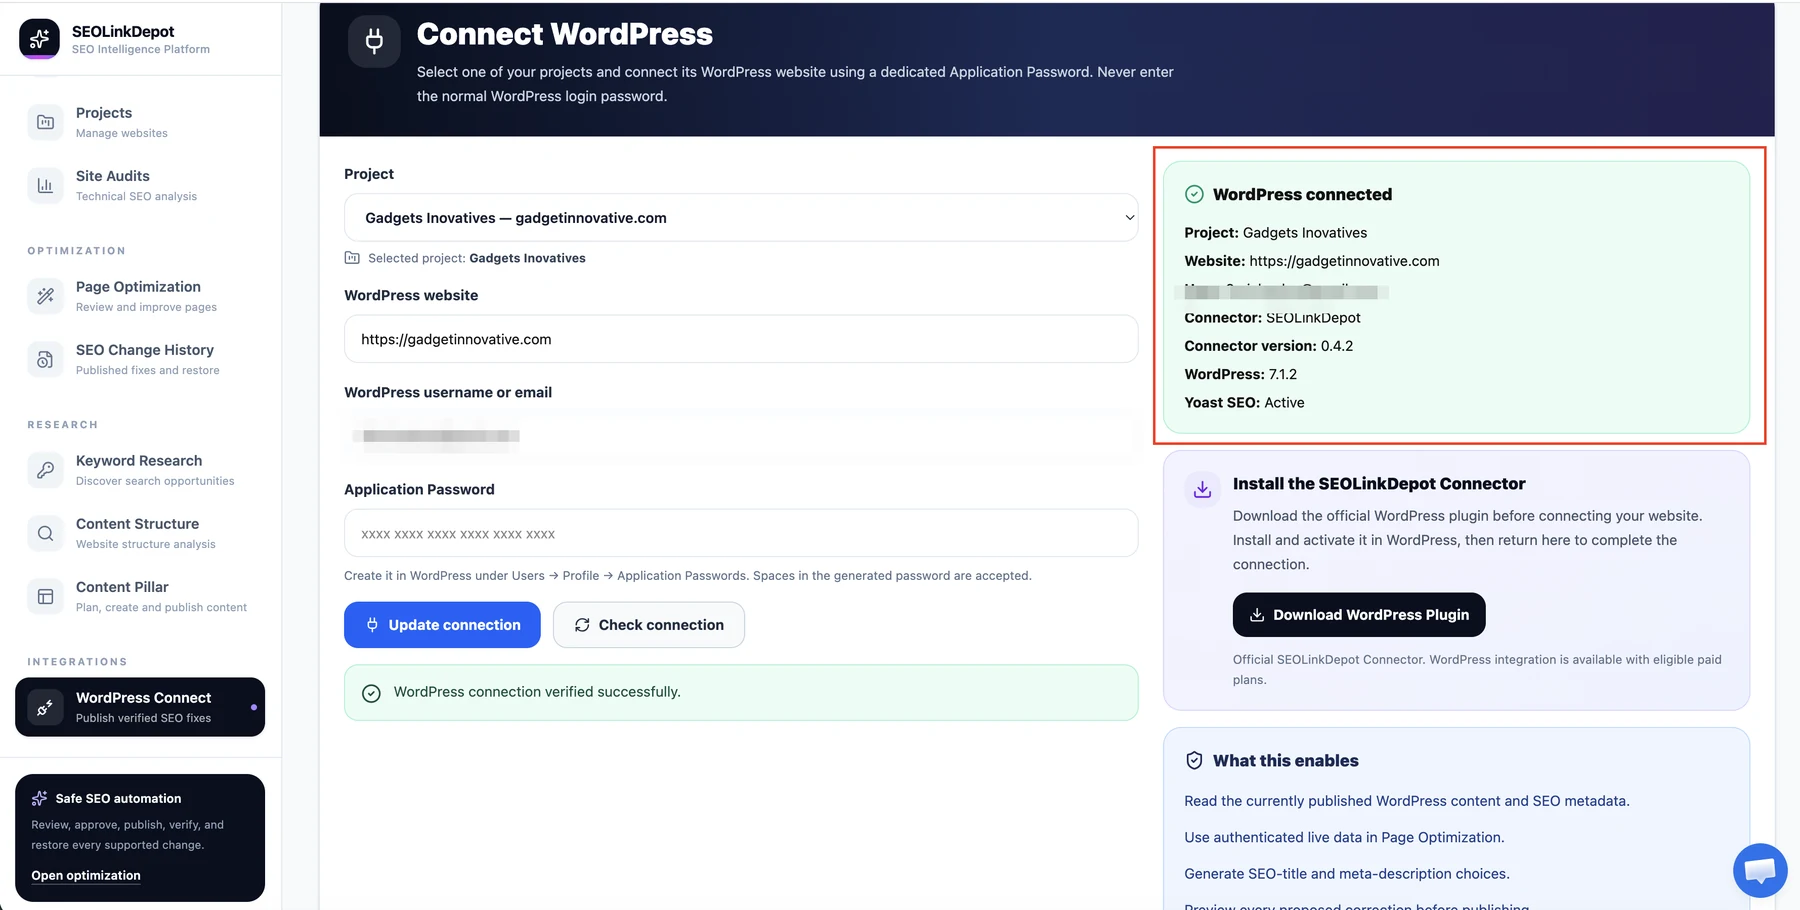
Task: Click the Projects sidebar icon
Action: tap(45, 122)
